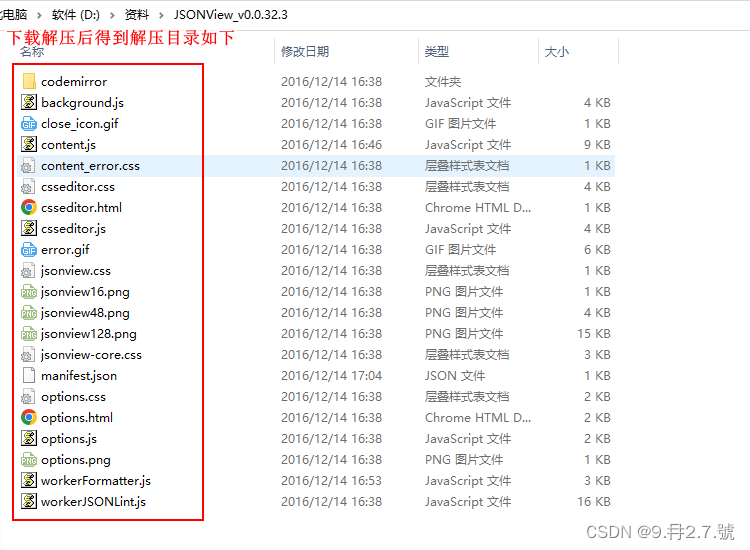Screen dimensions: 750x550
Task: Click the Chrome icon for options.html
Action: (29, 418)
